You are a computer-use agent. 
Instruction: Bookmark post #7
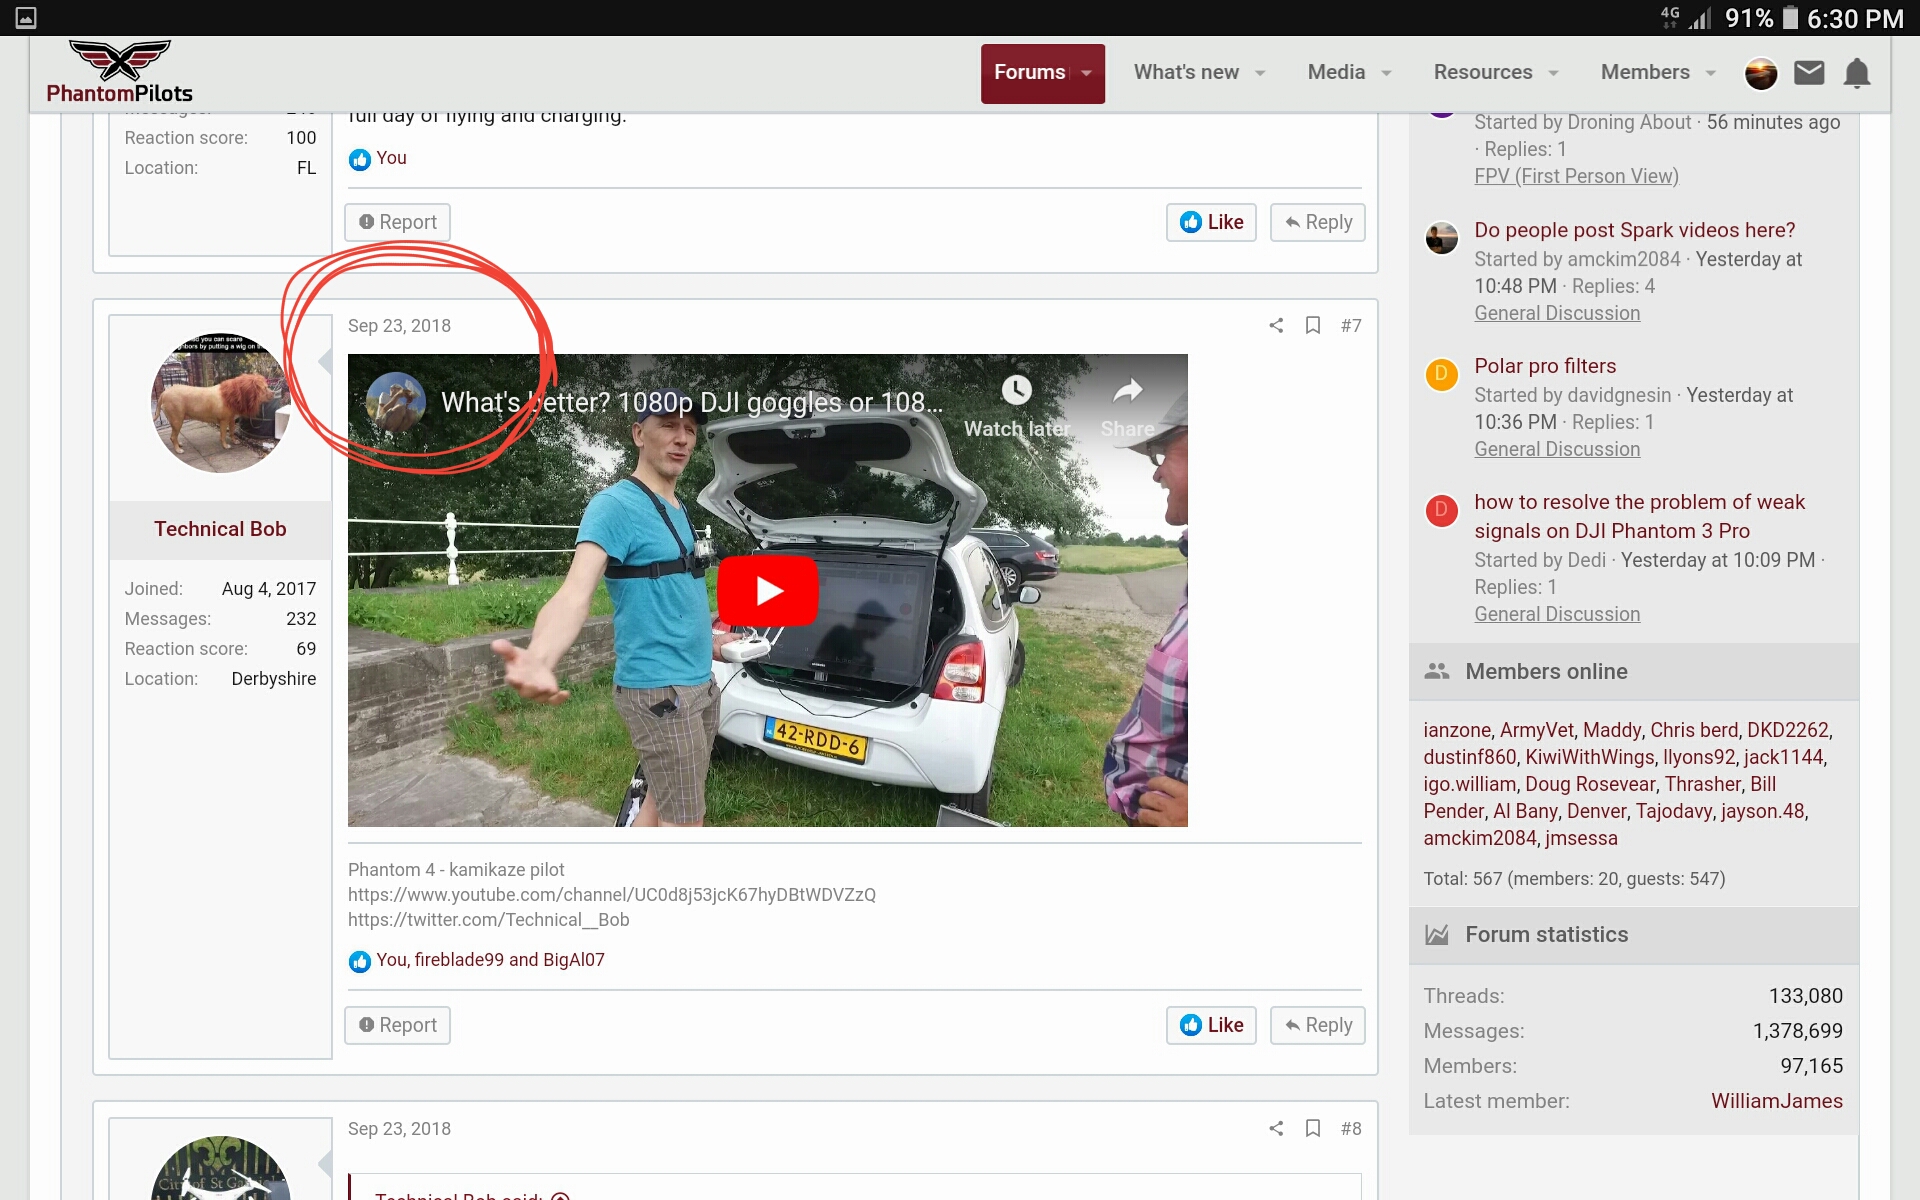tap(1313, 326)
